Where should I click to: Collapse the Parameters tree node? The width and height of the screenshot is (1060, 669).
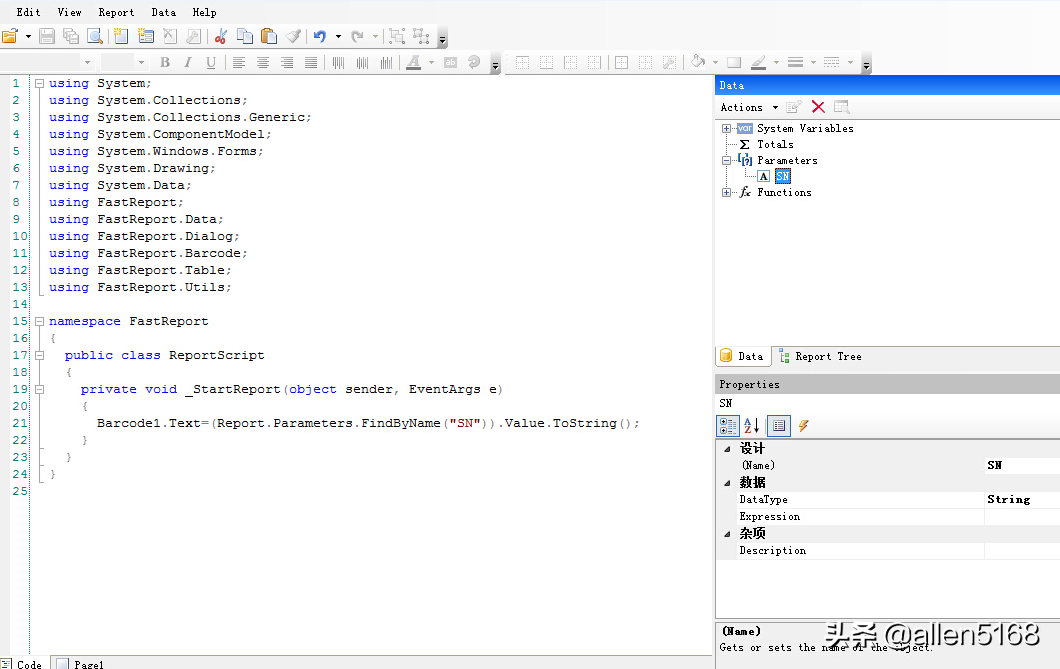point(726,161)
